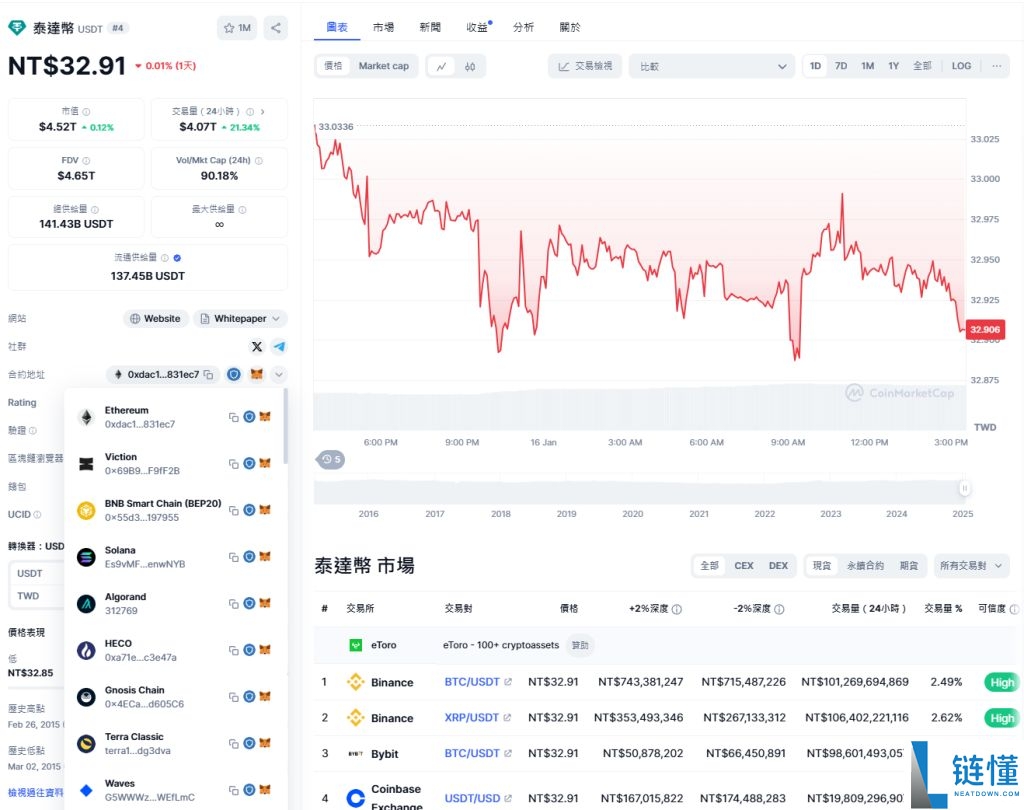Copy the Waves contract address
The height and width of the screenshot is (810, 1024).
[233, 790]
